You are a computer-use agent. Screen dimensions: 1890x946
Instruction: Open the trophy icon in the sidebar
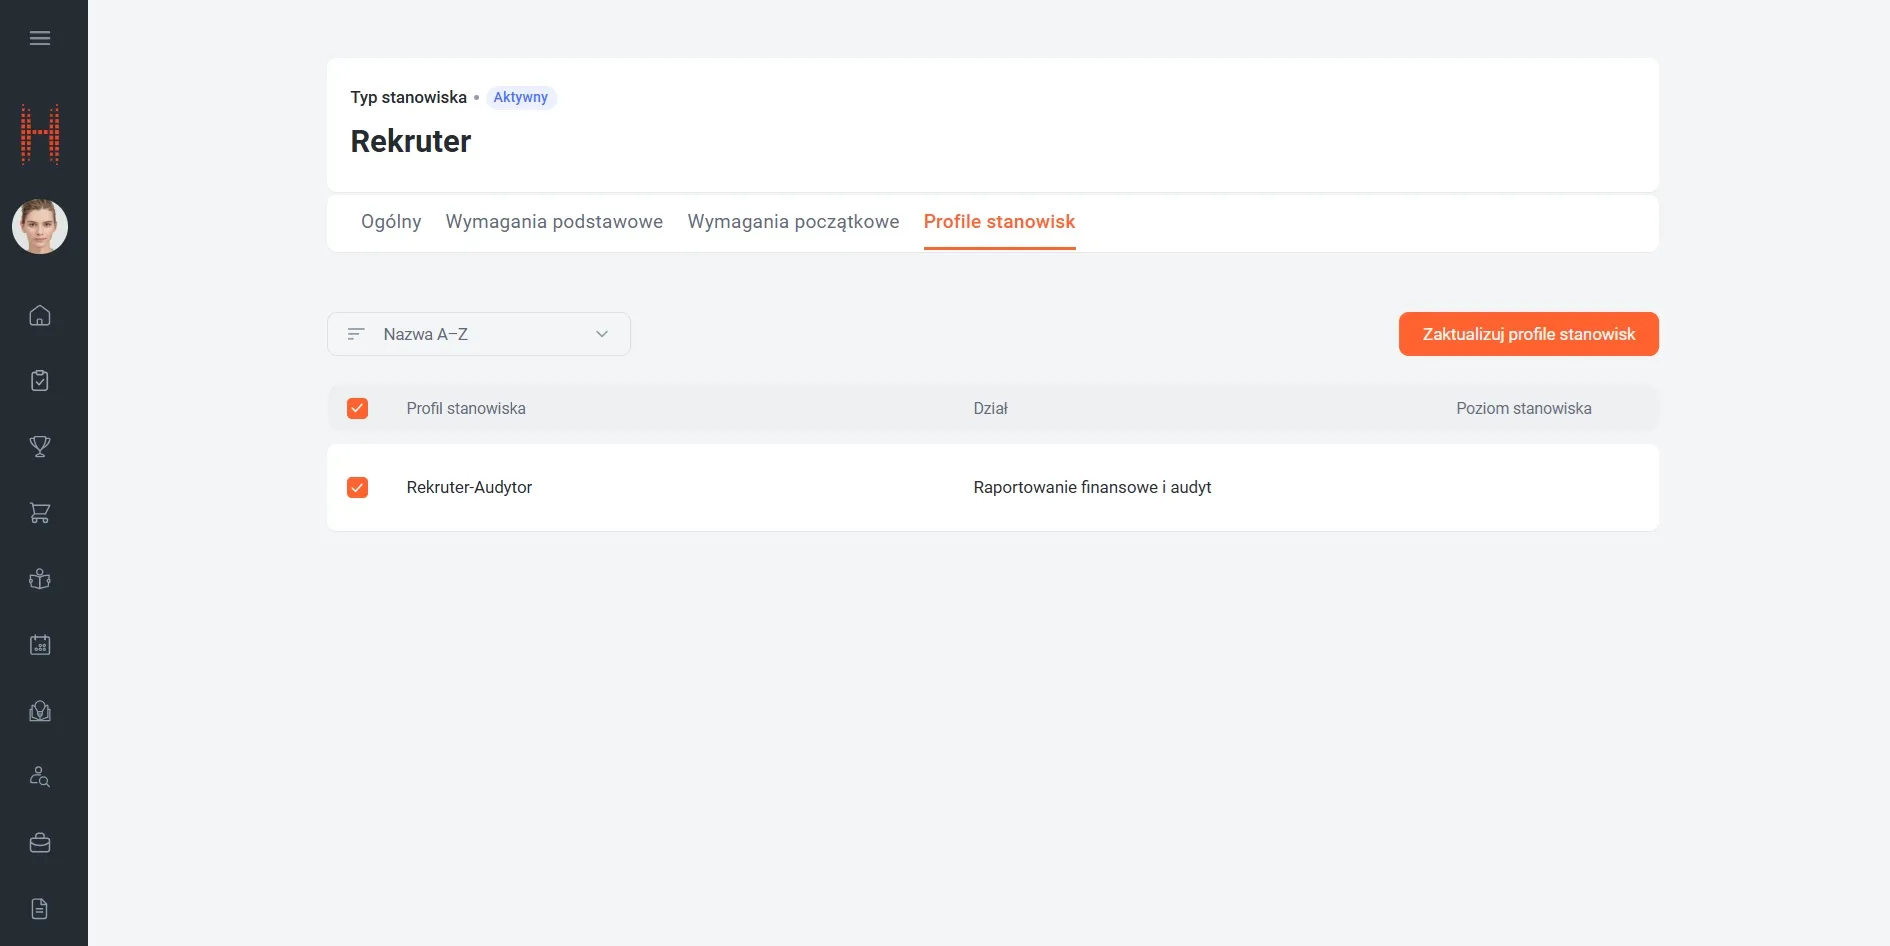point(40,447)
